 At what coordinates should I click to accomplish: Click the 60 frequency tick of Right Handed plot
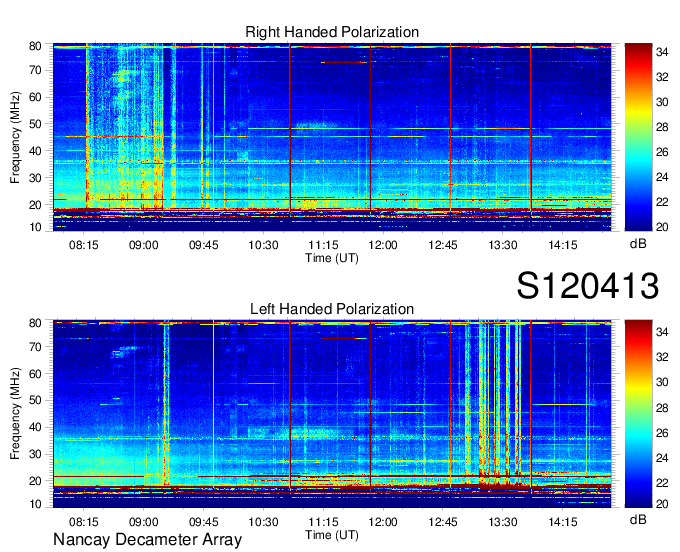coord(35,97)
